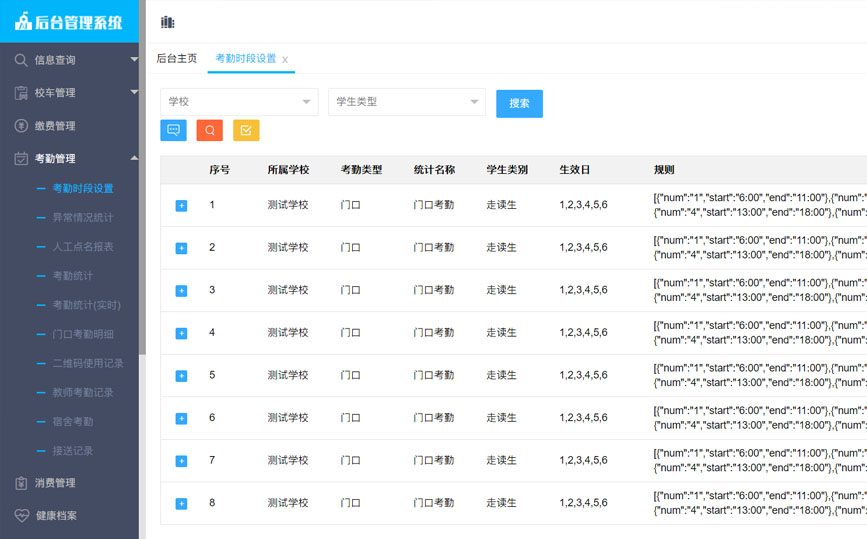The height and width of the screenshot is (539, 867).
Task: Click 走读生 in row 5
Action: click(x=502, y=375)
